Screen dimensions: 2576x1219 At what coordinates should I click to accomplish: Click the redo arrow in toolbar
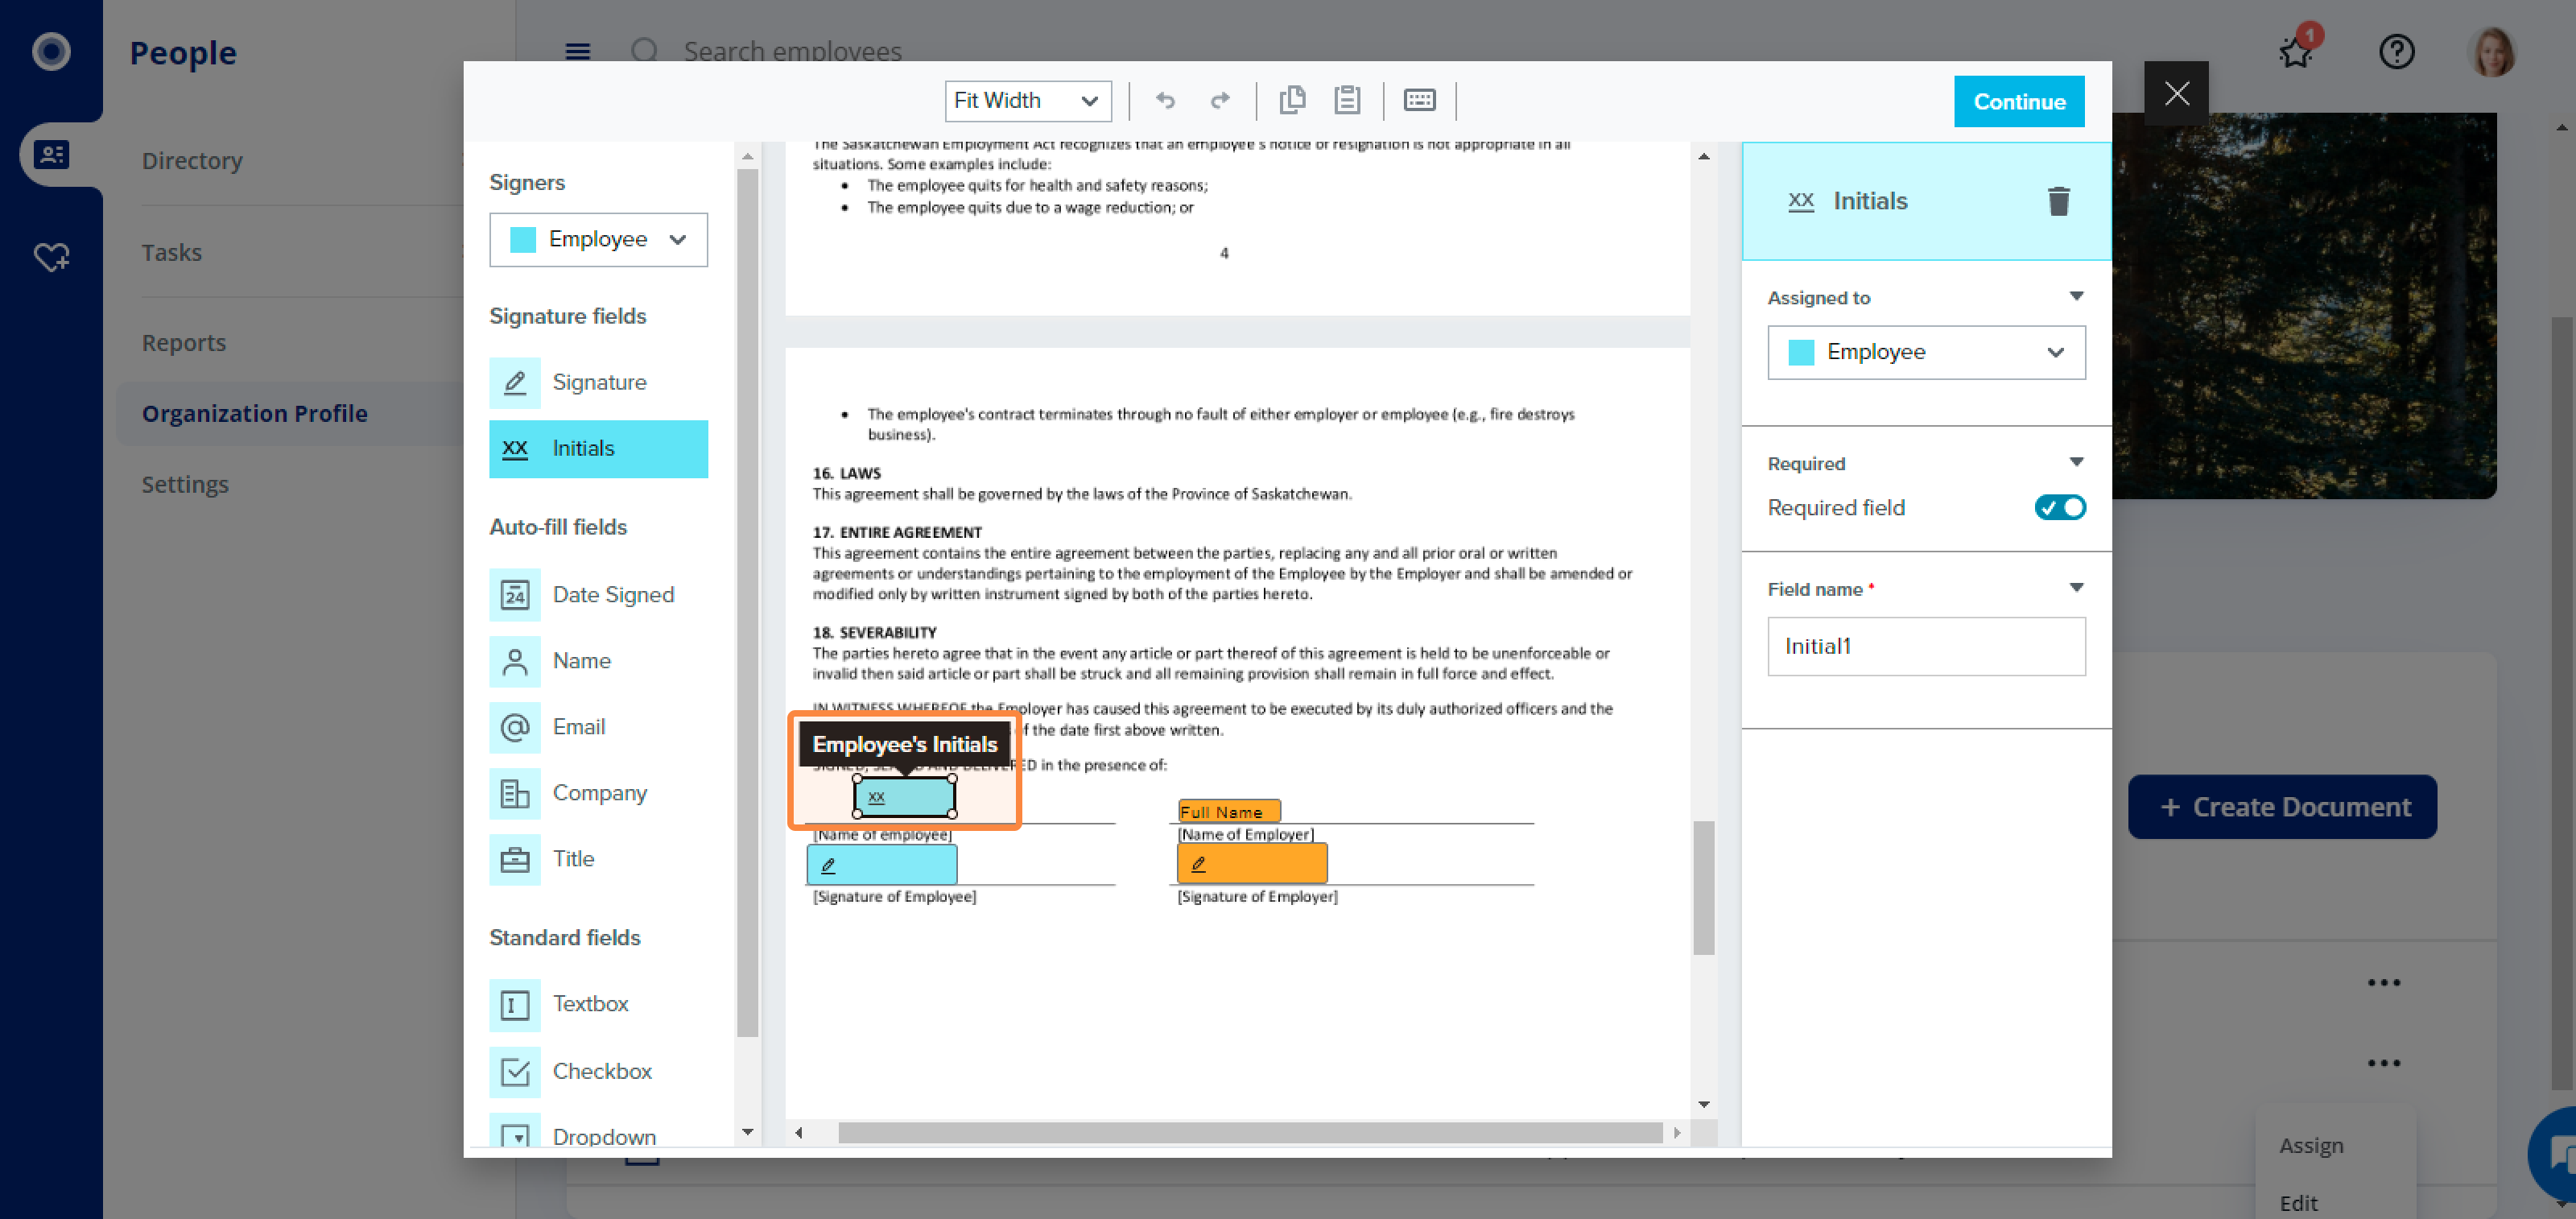coord(1219,100)
